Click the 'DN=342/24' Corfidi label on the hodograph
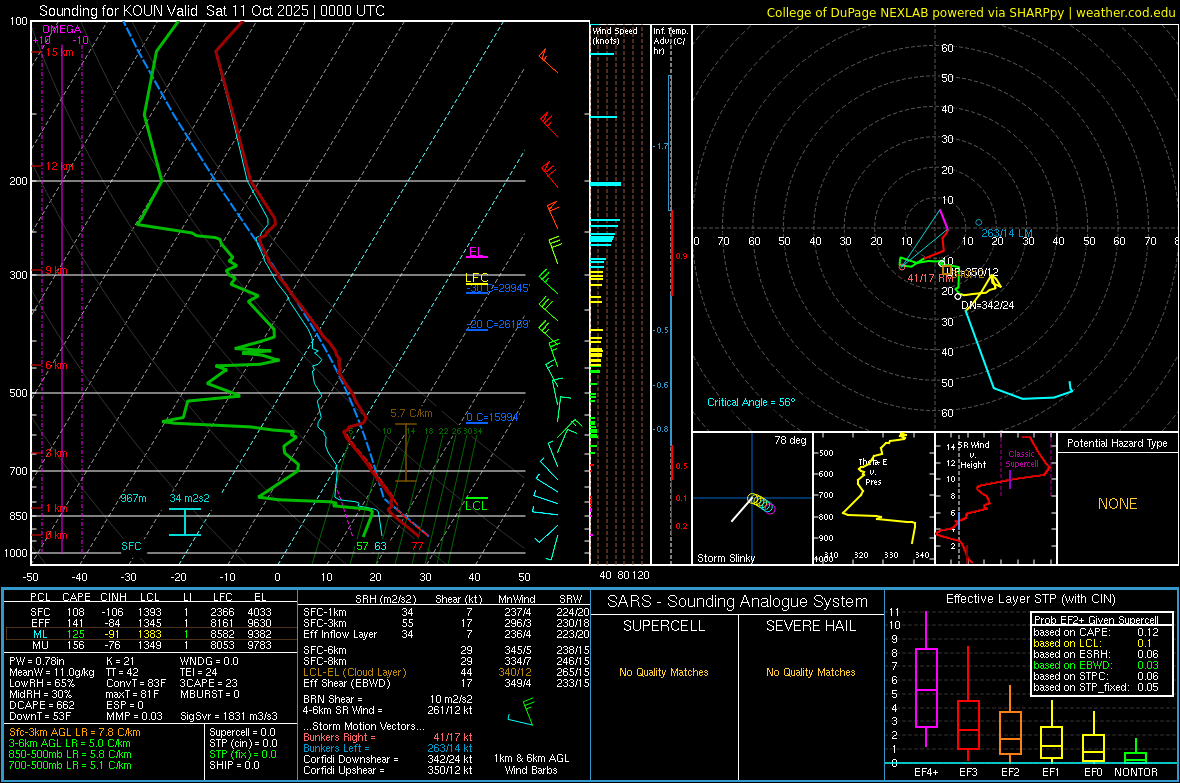The height and width of the screenshot is (783, 1180). (987, 305)
